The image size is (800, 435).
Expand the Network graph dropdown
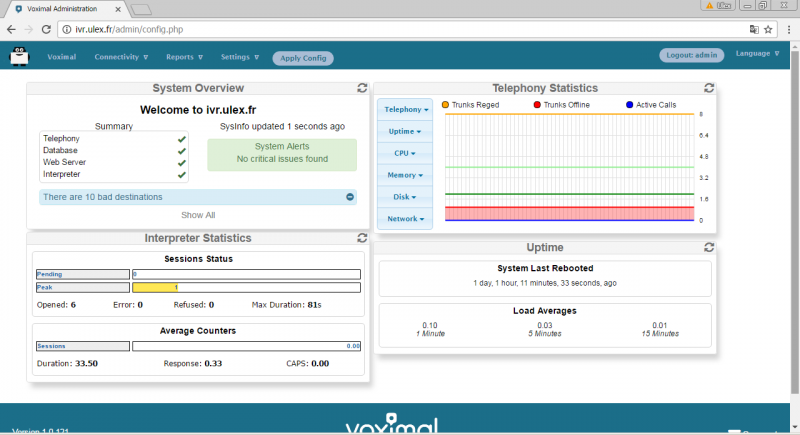click(x=405, y=219)
